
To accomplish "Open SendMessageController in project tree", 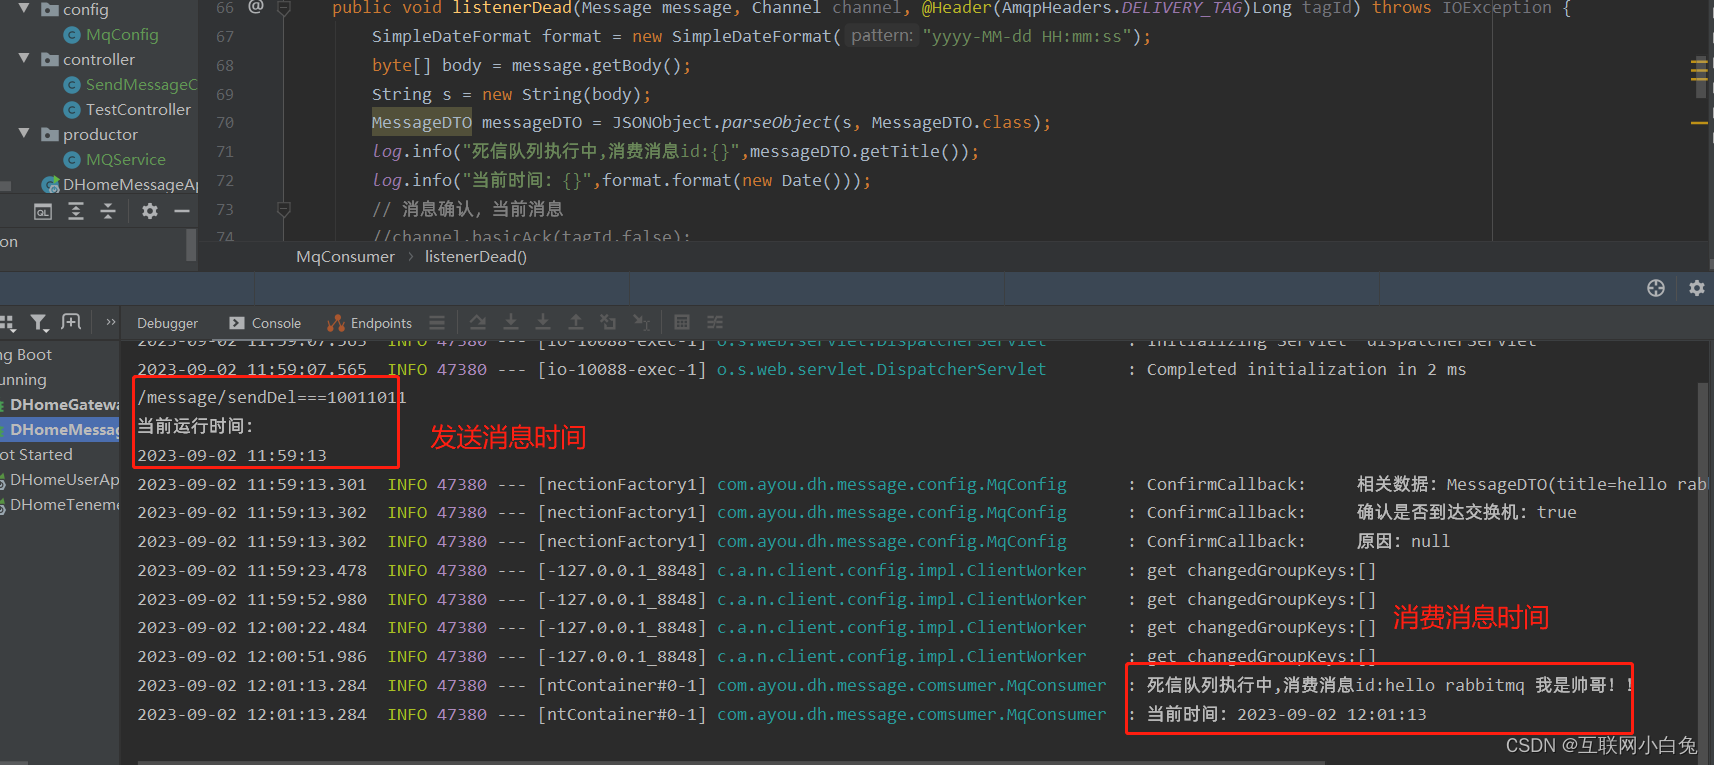I will [x=141, y=85].
